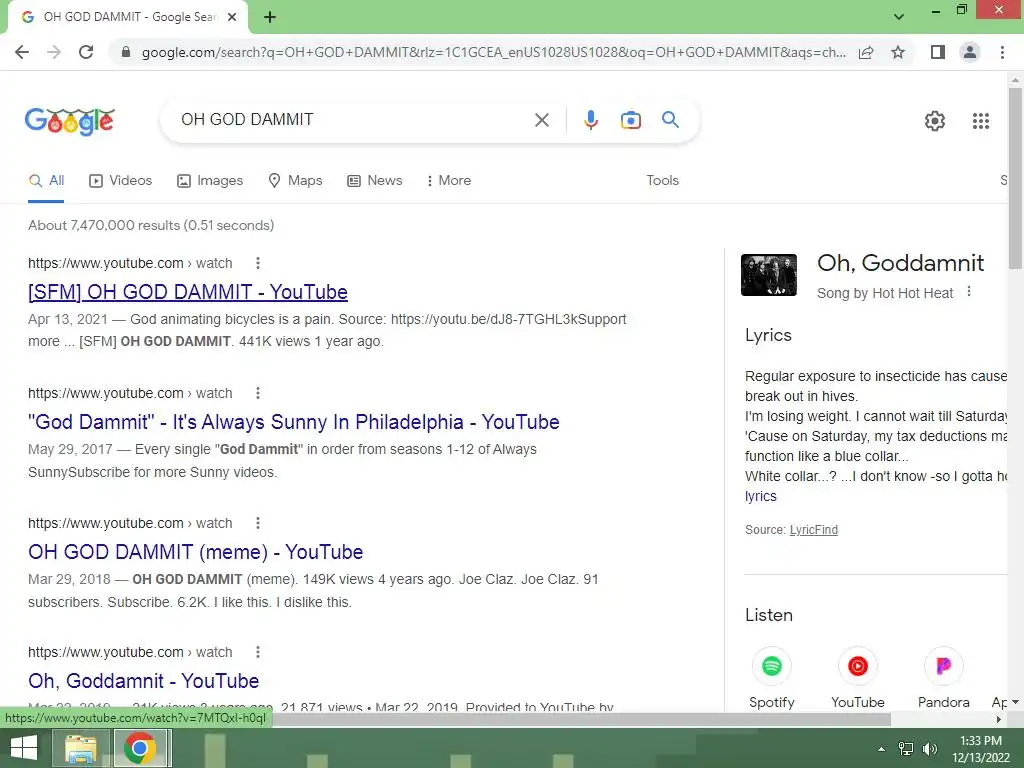Open the search Tools options
Image resolution: width=1024 pixels, height=768 pixels.
pos(662,180)
